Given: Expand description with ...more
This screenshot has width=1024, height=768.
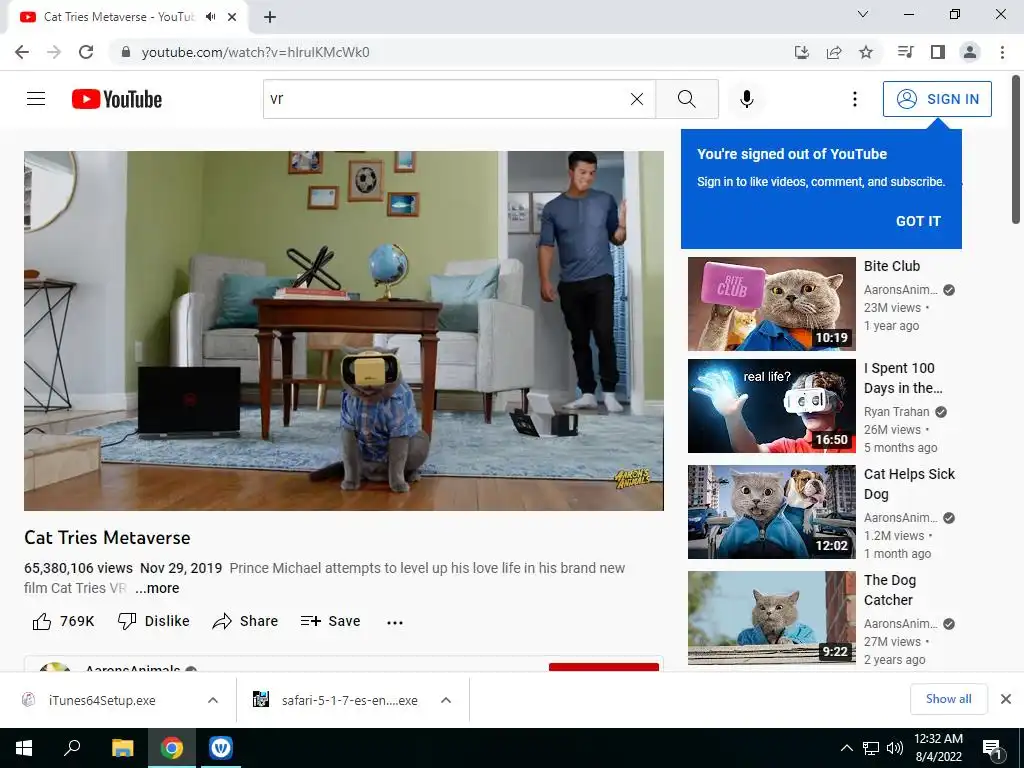Looking at the screenshot, I should 157,588.
